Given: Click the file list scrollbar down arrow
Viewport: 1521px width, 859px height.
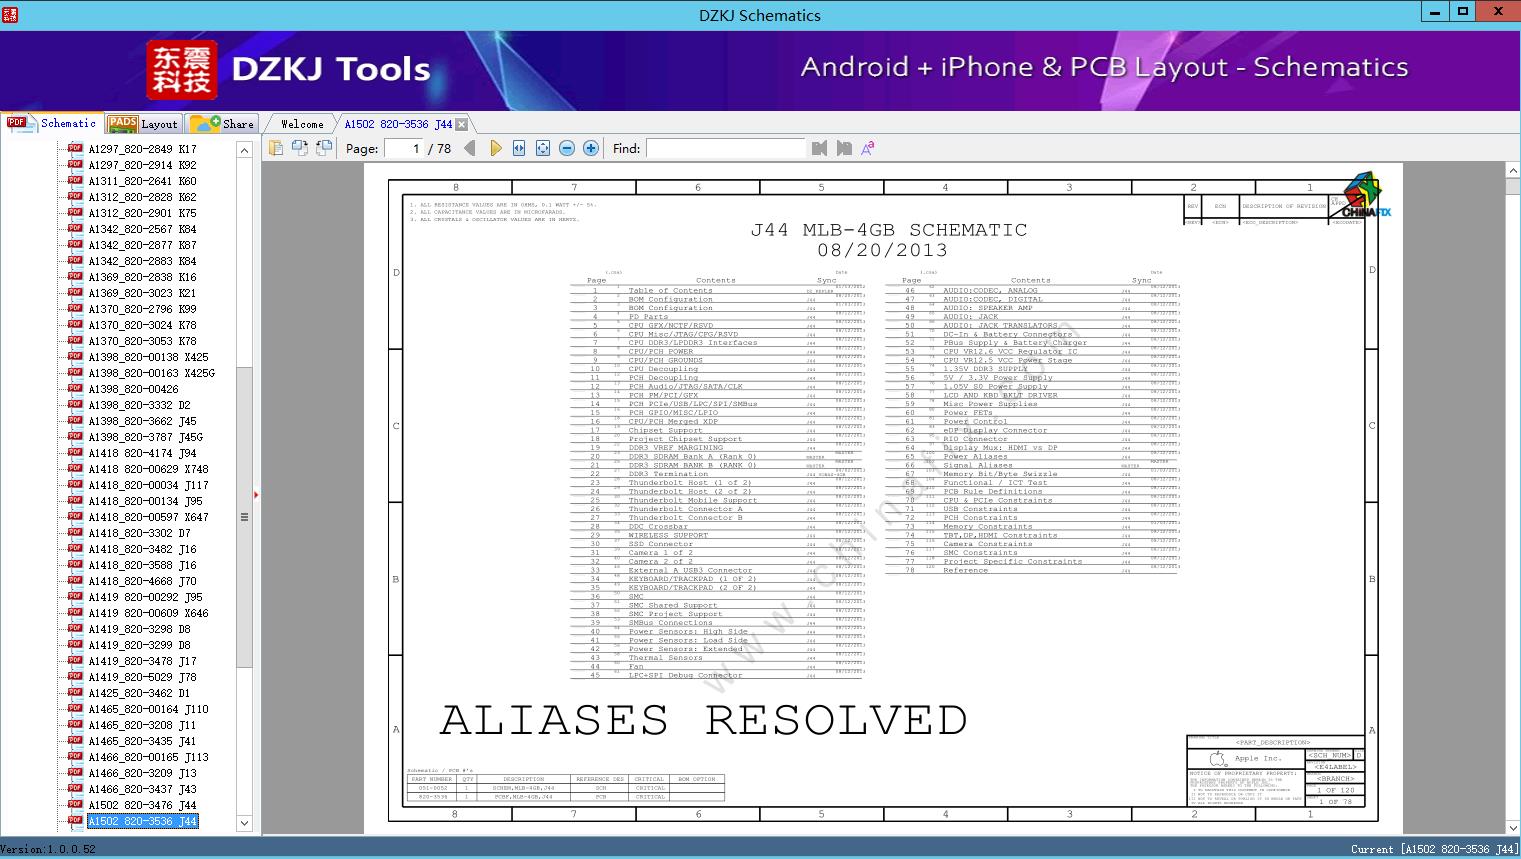Looking at the screenshot, I should pos(244,824).
